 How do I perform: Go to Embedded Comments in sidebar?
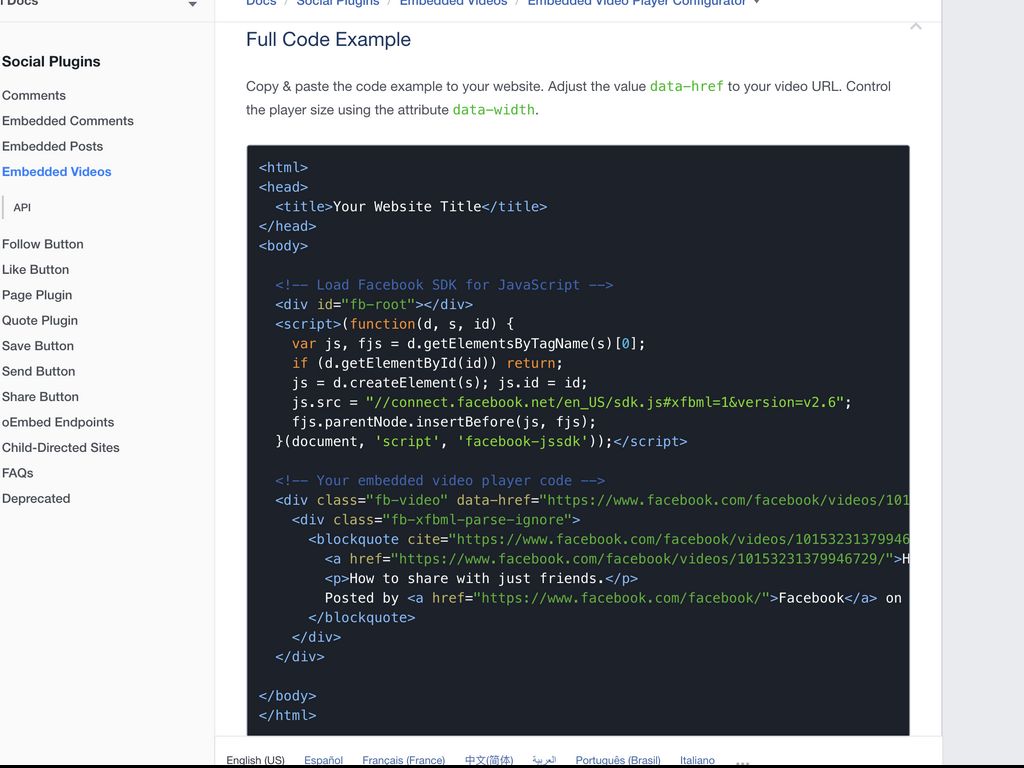[68, 121]
